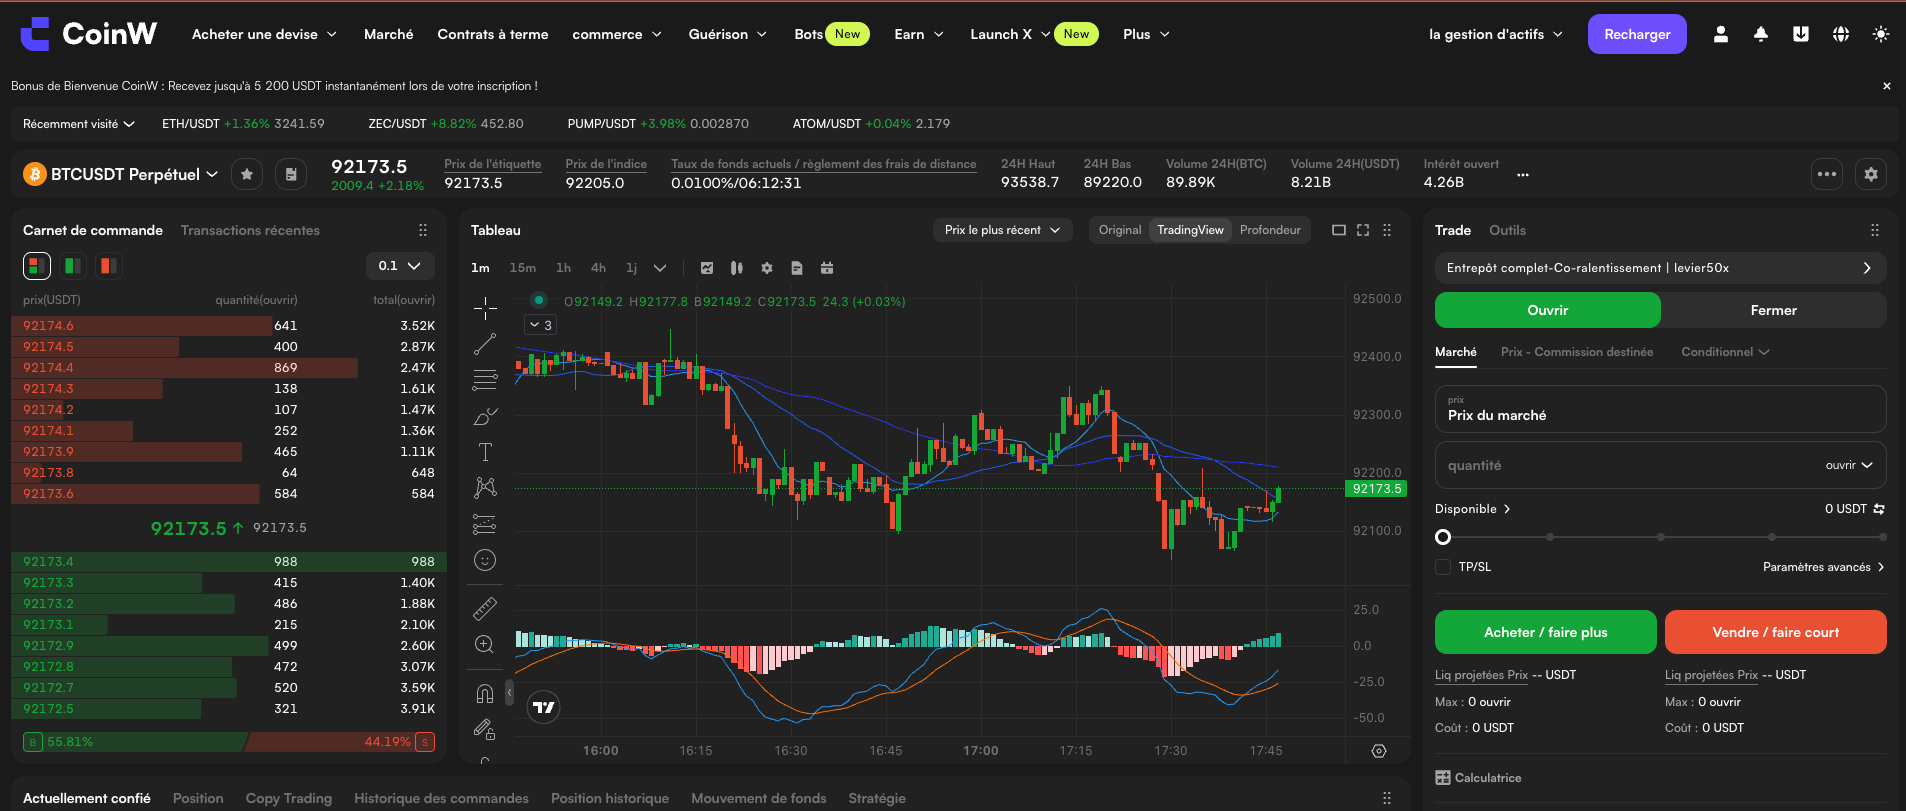Viewport: 1906px width, 811px height.
Task: Open chart settings gear icon
Action: tap(767, 268)
